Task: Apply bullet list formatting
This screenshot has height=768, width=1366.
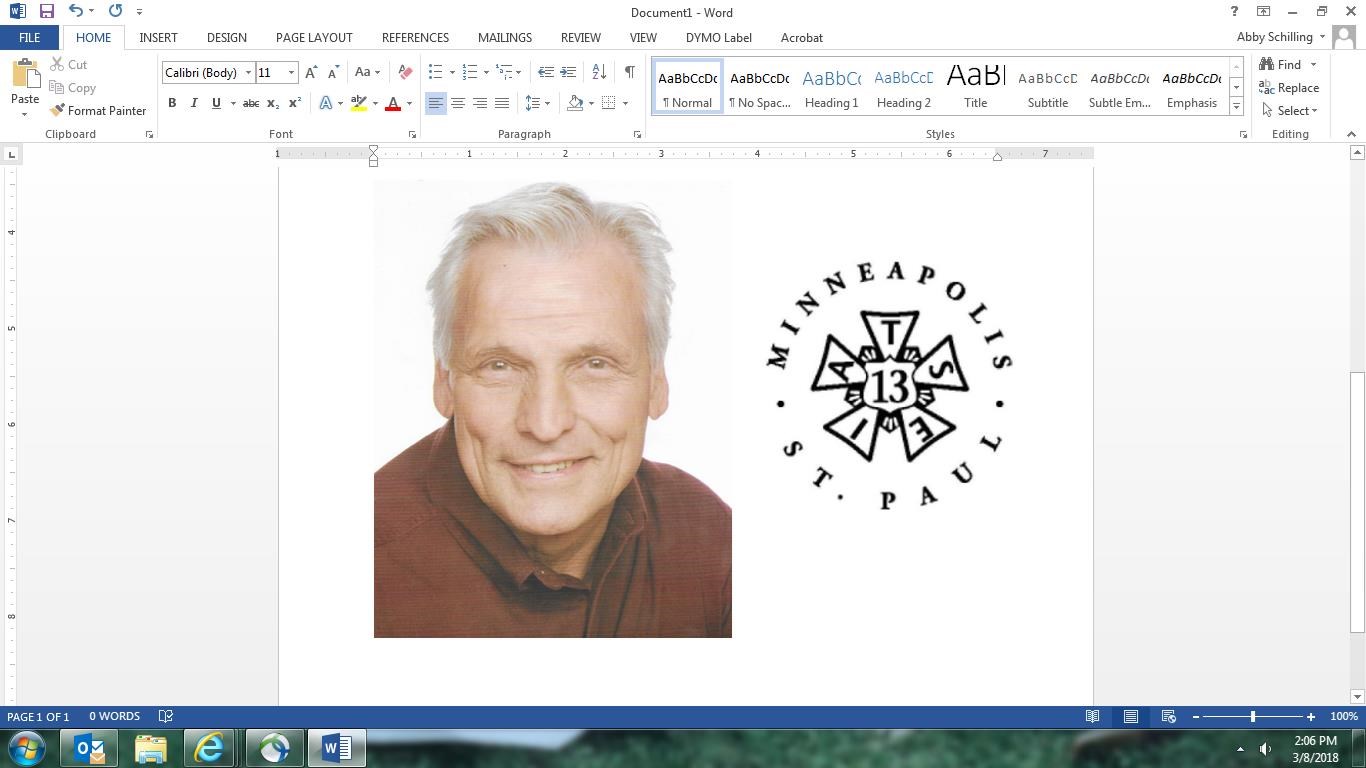Action: (x=436, y=72)
